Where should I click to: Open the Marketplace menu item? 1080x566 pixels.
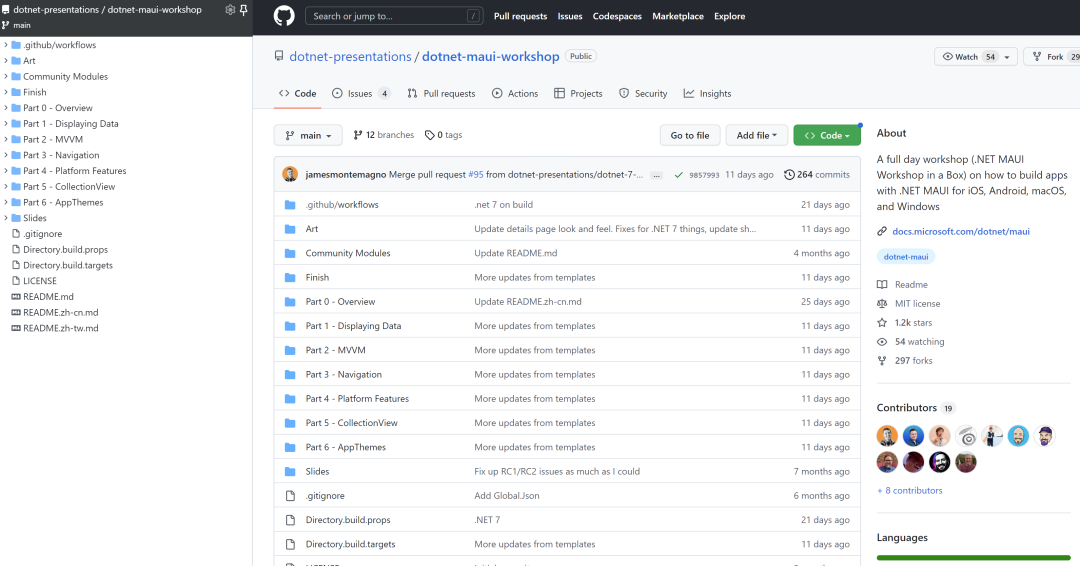(678, 16)
